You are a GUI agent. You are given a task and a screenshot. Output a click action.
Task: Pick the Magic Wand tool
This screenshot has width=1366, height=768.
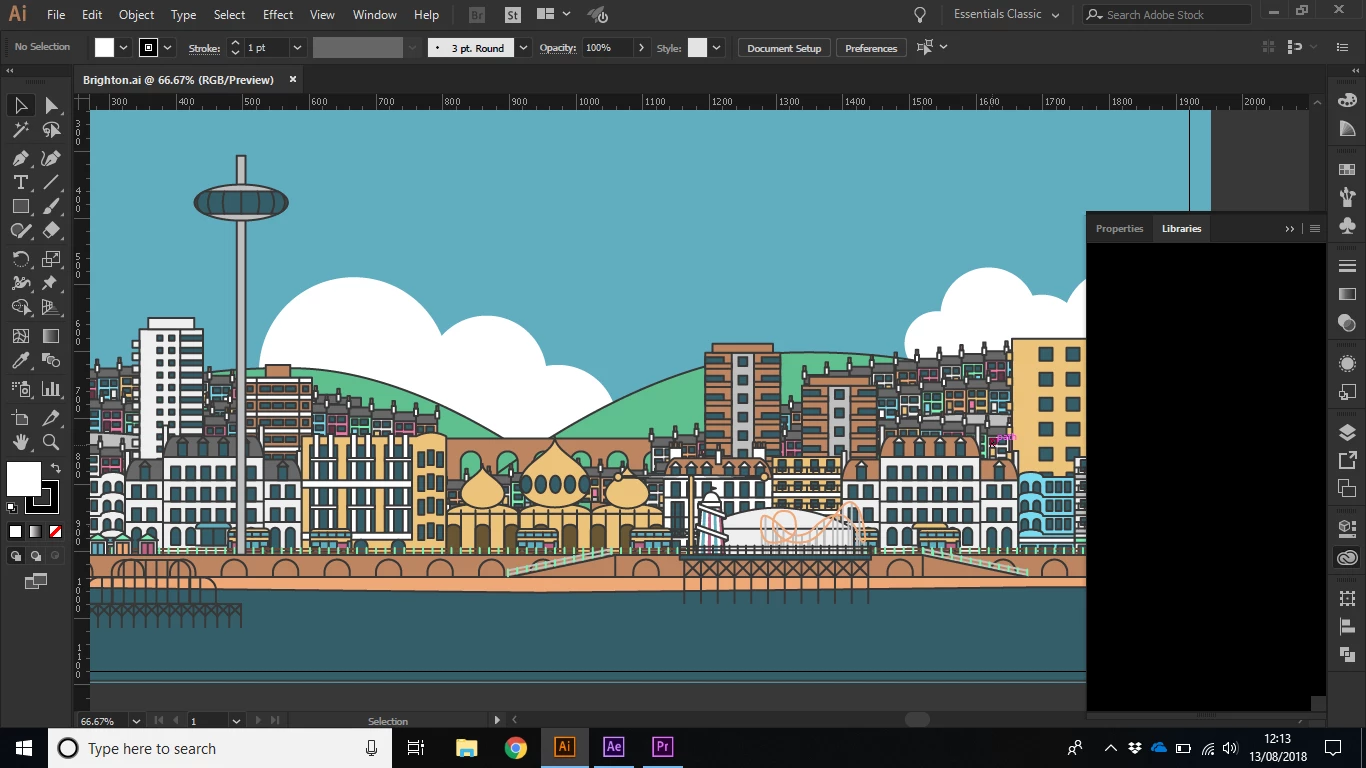(x=20, y=130)
